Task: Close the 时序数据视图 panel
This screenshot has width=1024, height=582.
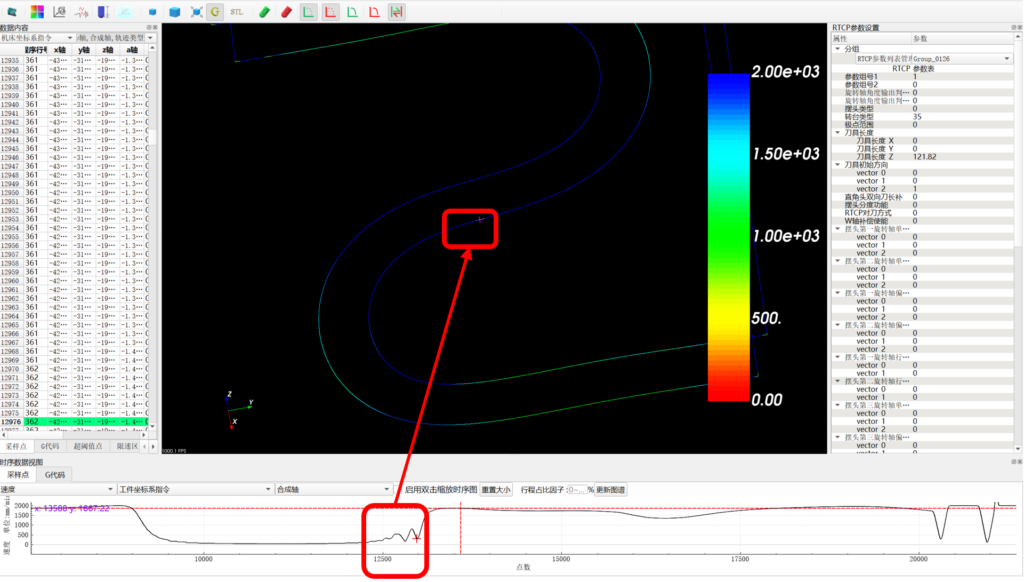Action: (x=1019, y=461)
